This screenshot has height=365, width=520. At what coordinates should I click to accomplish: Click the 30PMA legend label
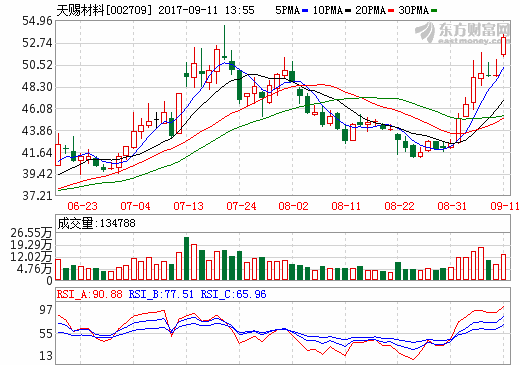click(x=414, y=10)
